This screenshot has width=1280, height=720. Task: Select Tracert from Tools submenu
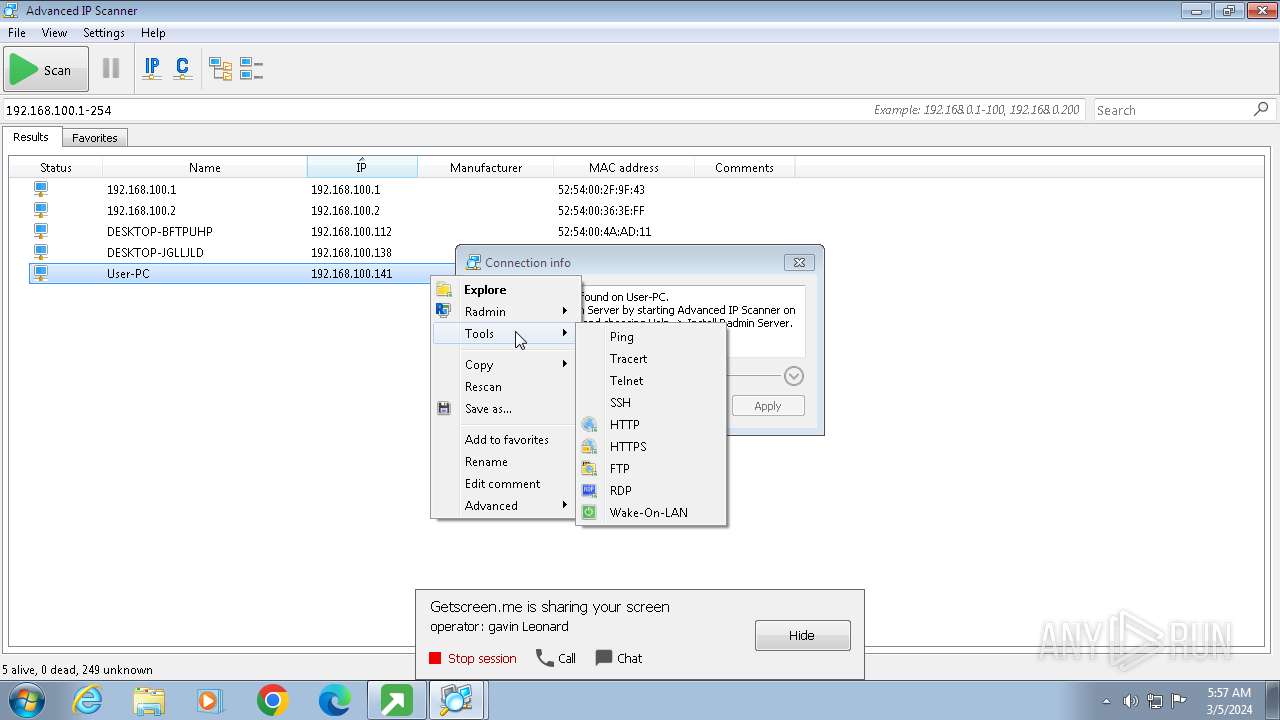(651, 358)
